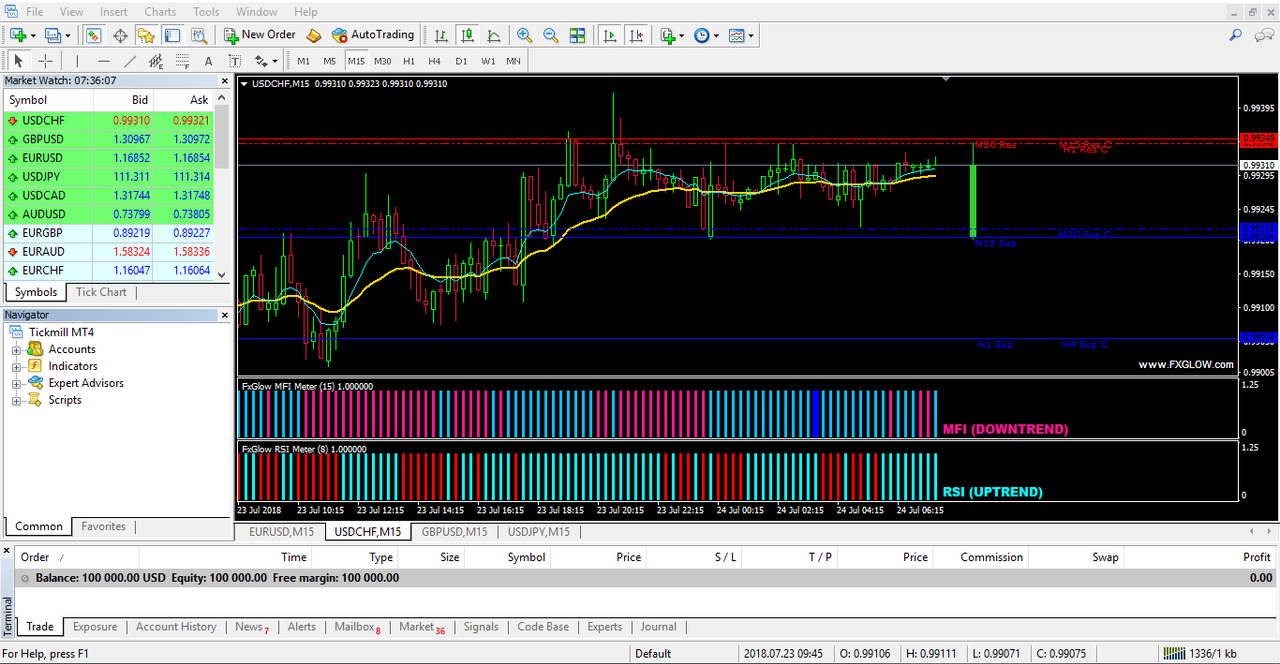The width and height of the screenshot is (1280, 664).
Task: Open the Templates dropdown arrow
Action: point(752,35)
